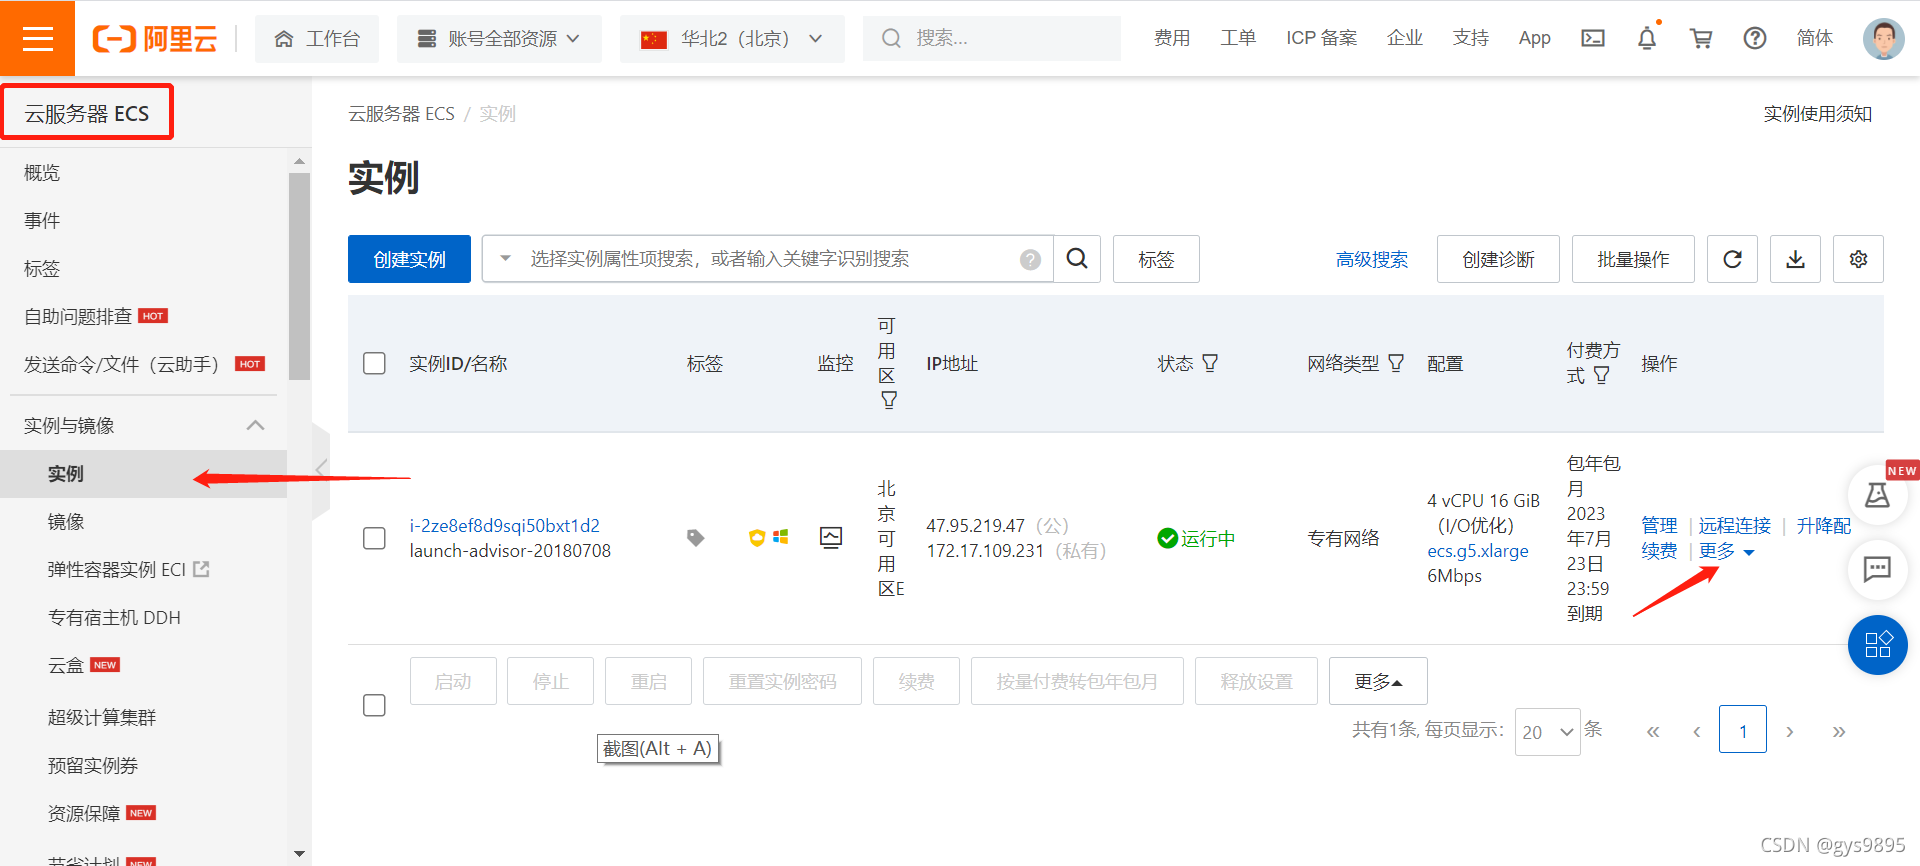
Task: Click the instance attribute search input
Action: click(x=768, y=259)
